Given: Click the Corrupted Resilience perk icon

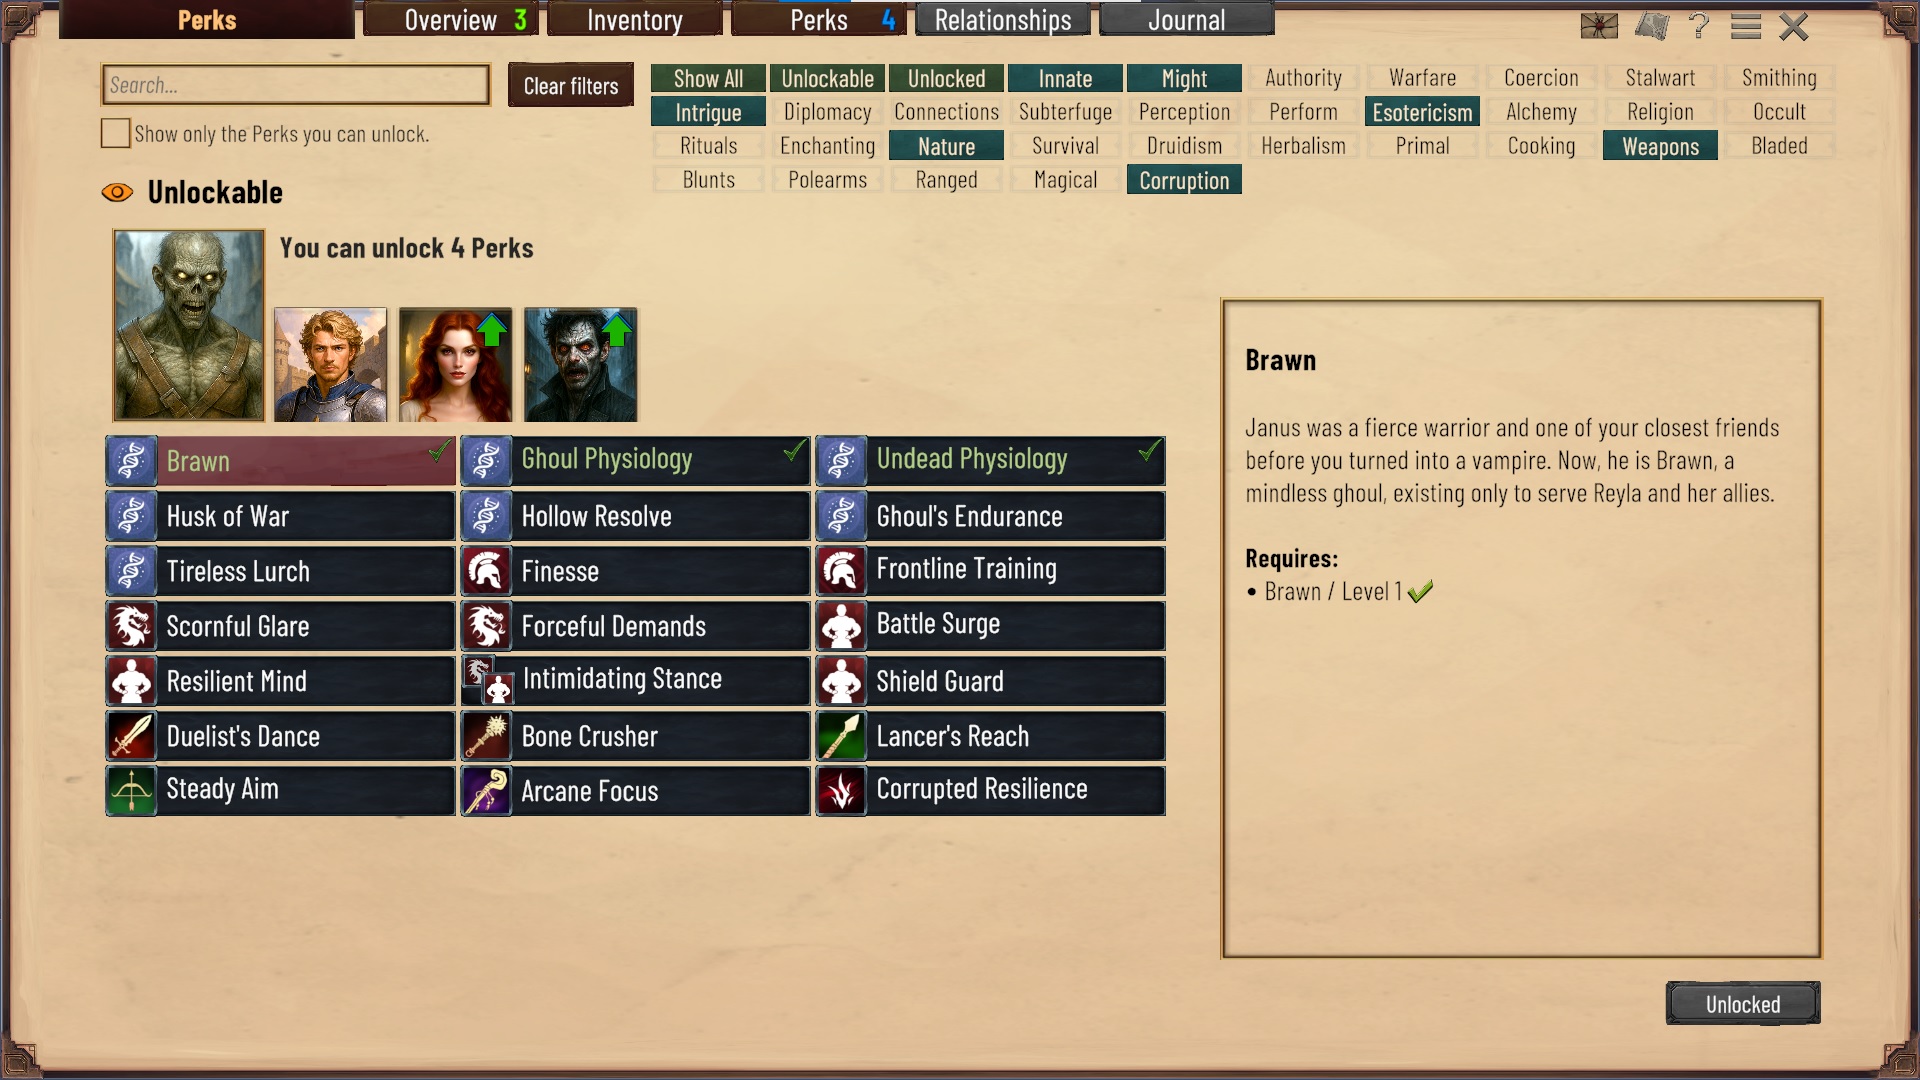Looking at the screenshot, I should coord(841,791).
